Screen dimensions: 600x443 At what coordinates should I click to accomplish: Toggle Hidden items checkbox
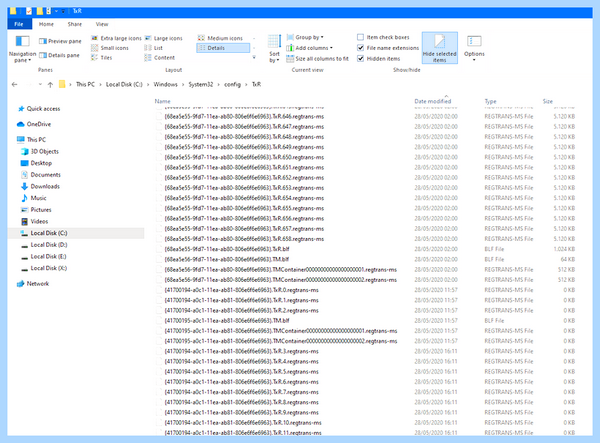(x=360, y=59)
